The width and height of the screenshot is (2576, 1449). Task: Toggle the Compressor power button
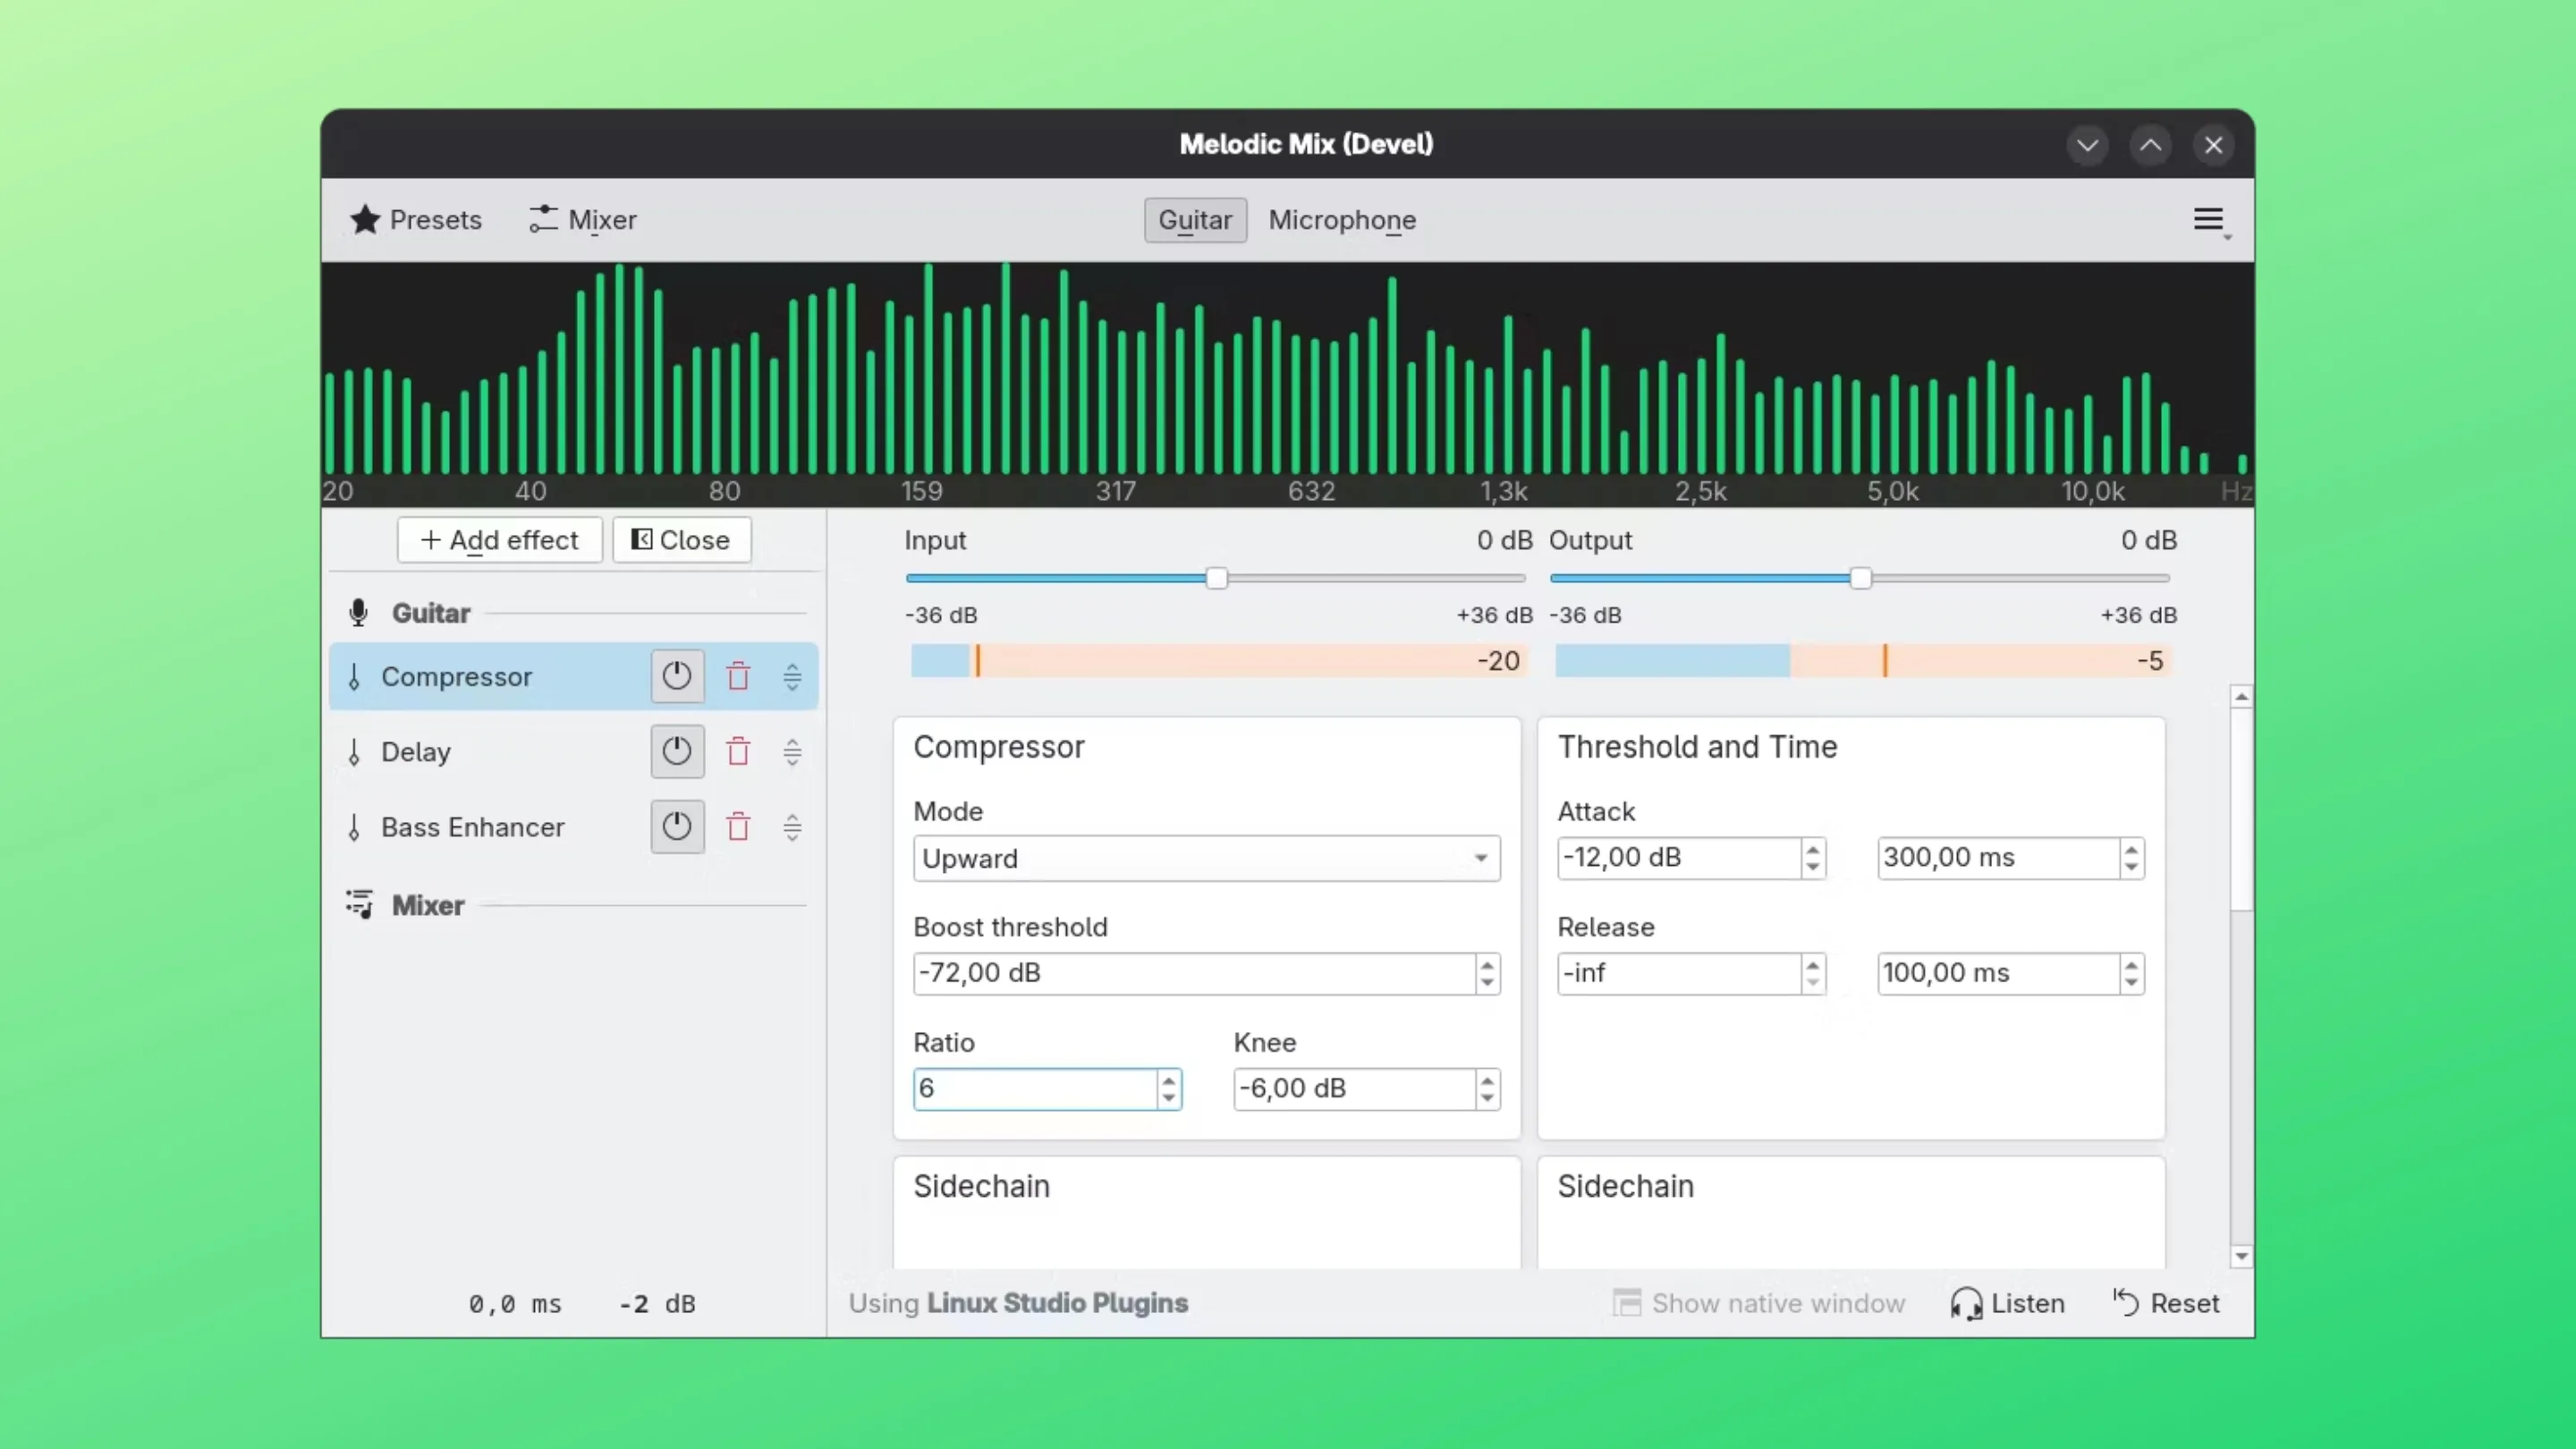point(677,677)
